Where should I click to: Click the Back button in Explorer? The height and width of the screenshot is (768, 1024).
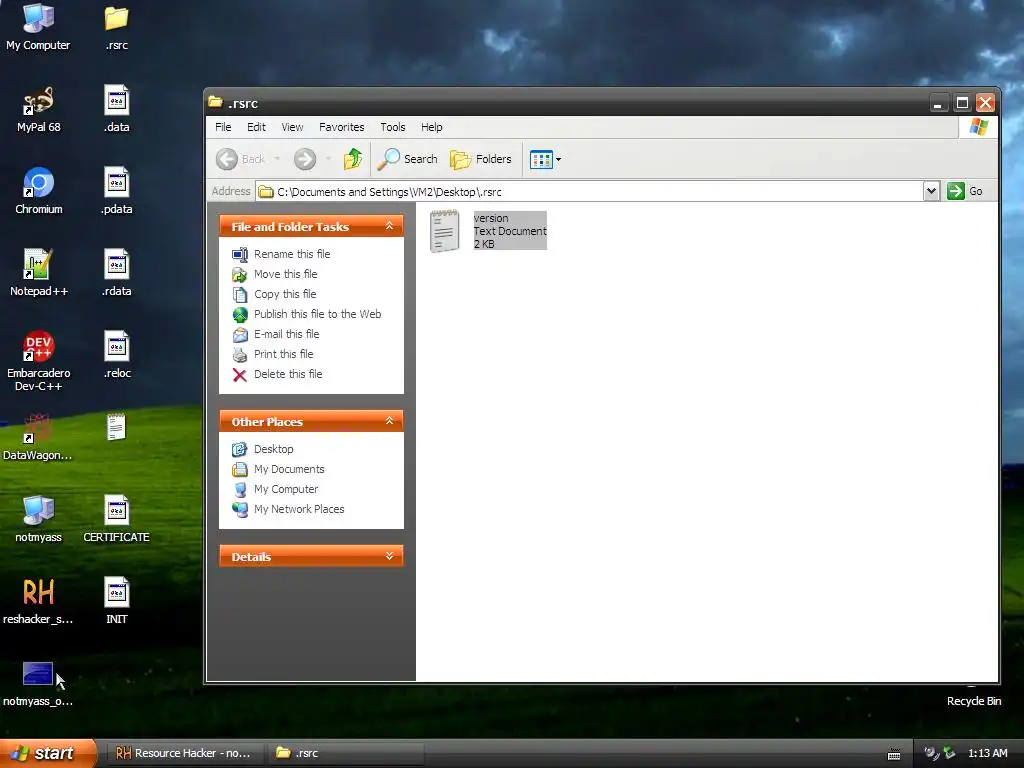point(240,159)
